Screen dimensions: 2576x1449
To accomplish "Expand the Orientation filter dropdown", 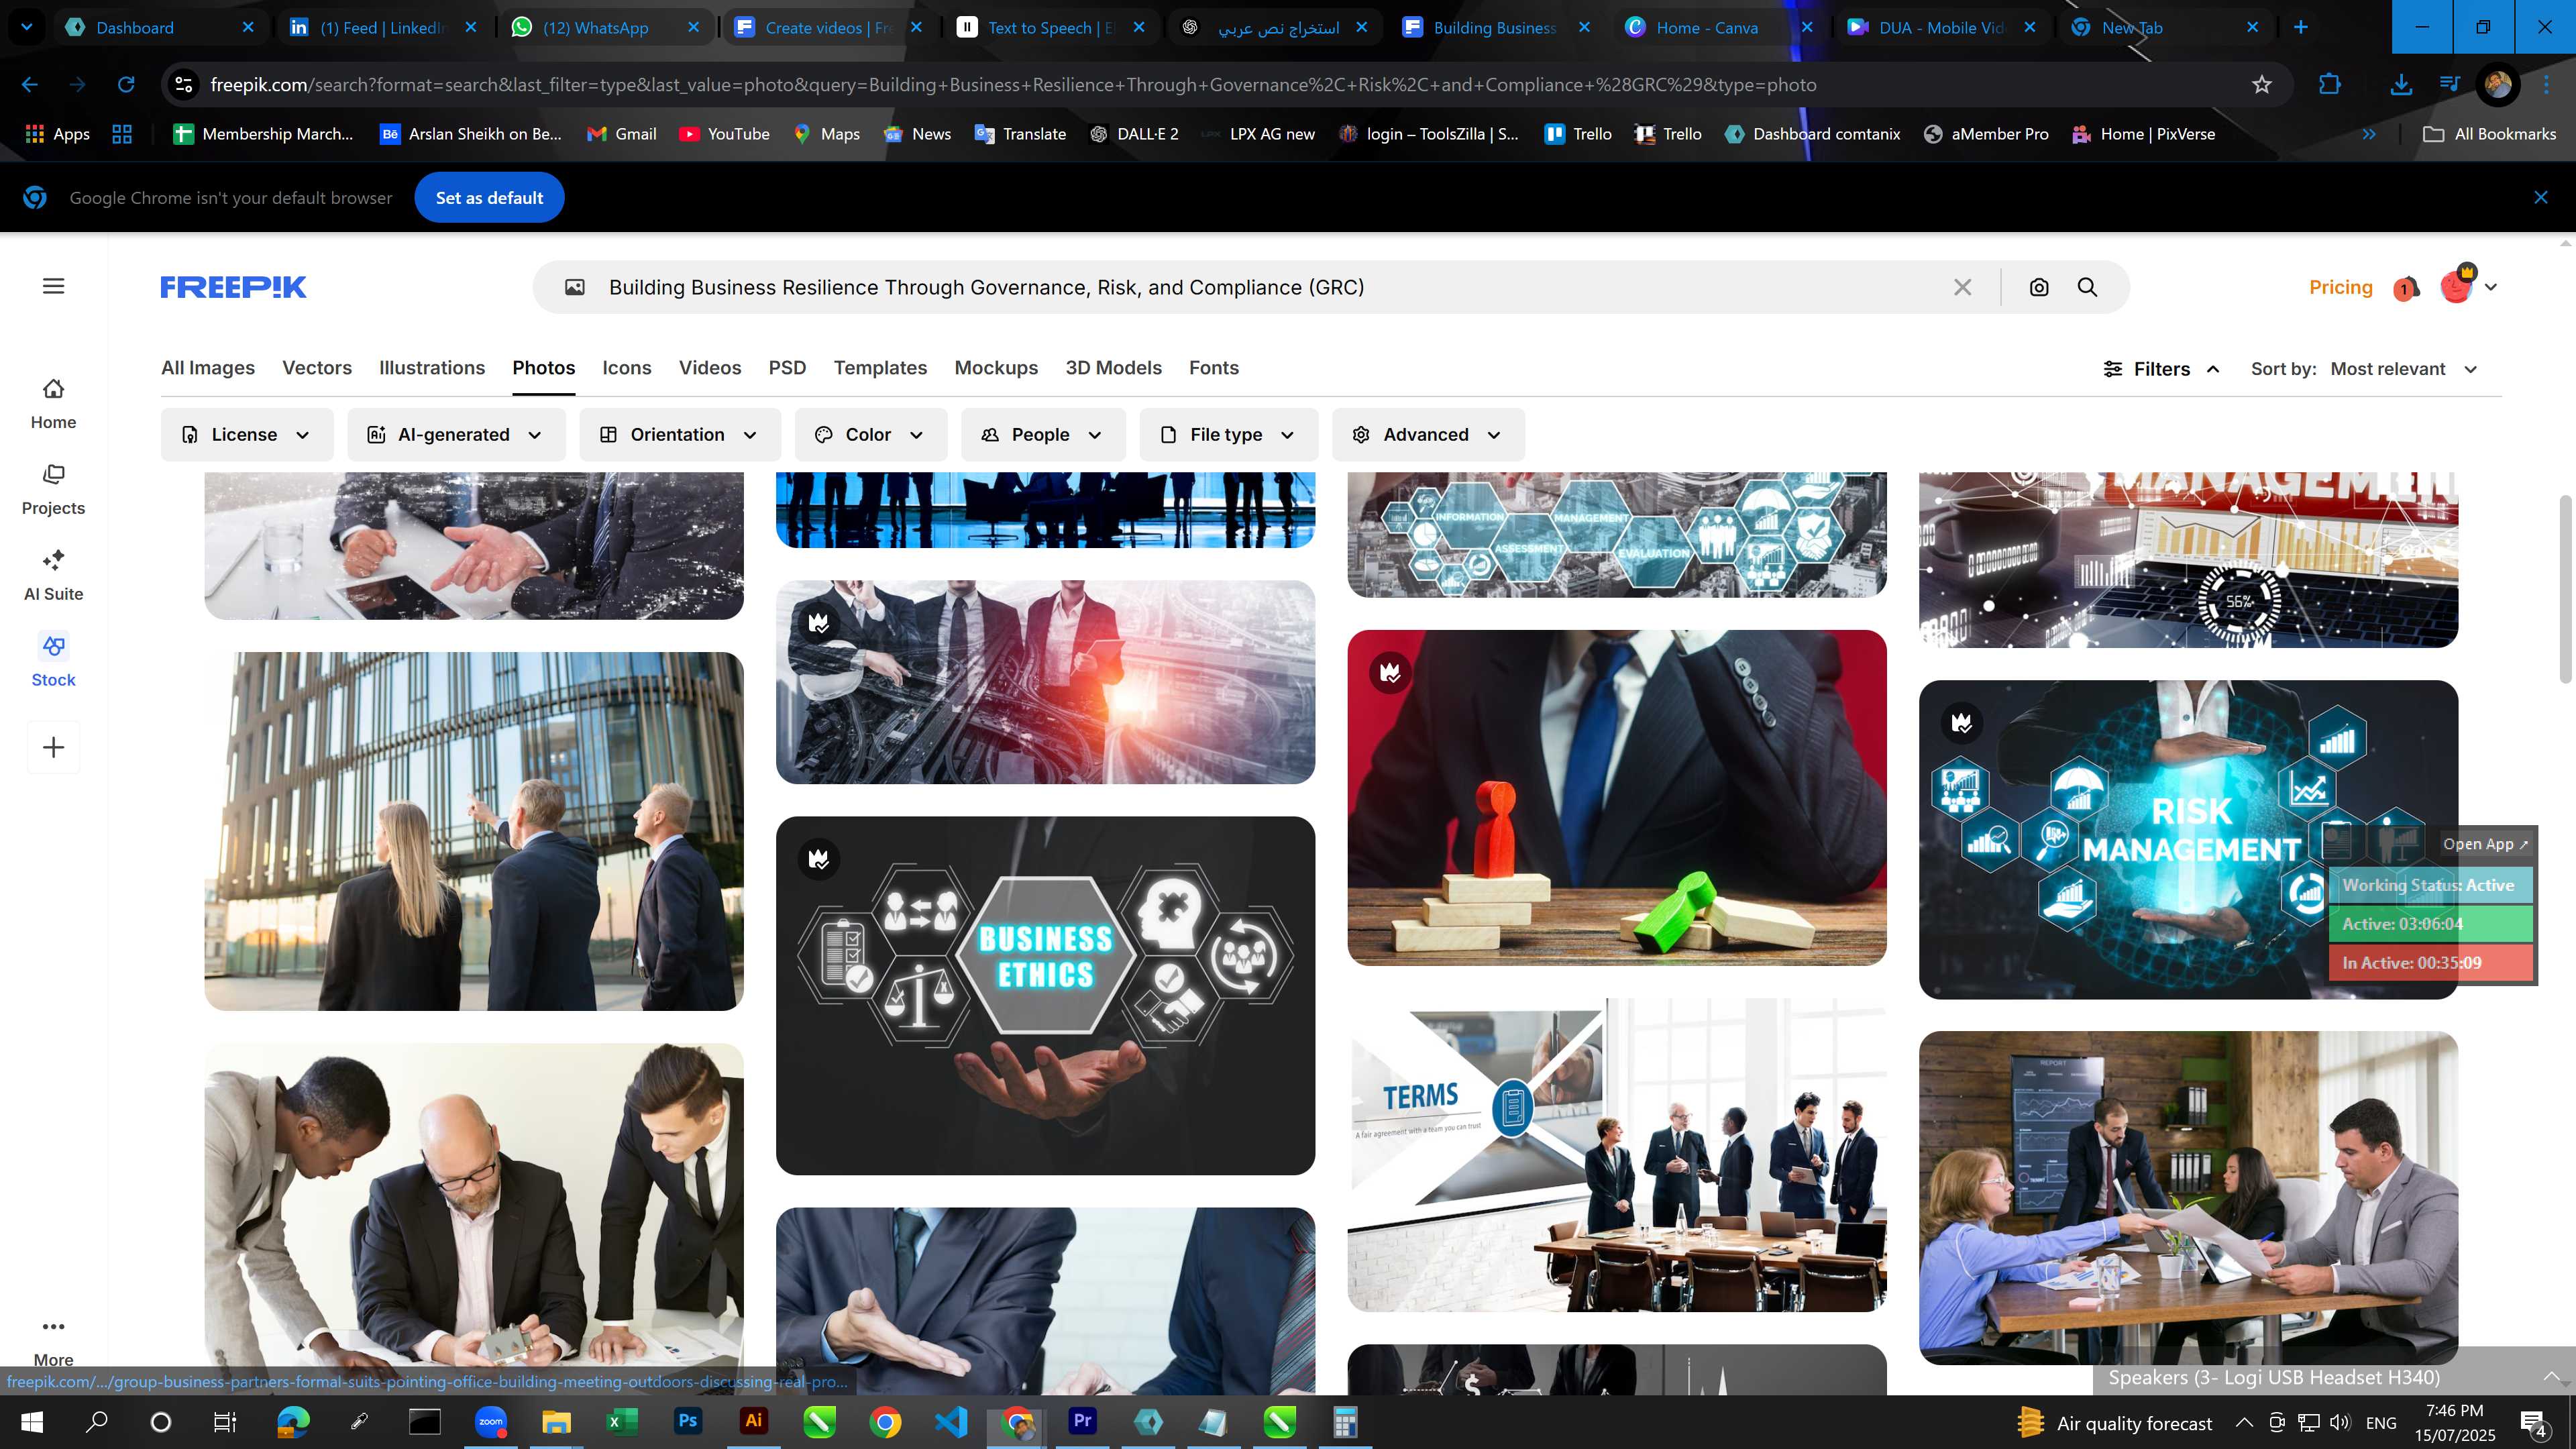I will [679, 435].
